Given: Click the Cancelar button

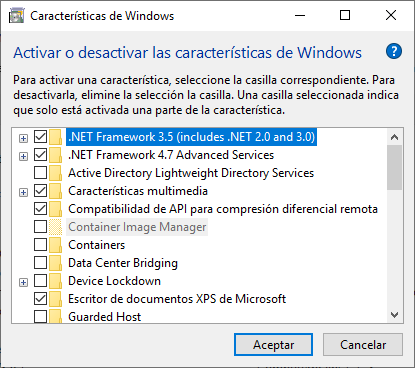Looking at the screenshot, I should coord(363,345).
